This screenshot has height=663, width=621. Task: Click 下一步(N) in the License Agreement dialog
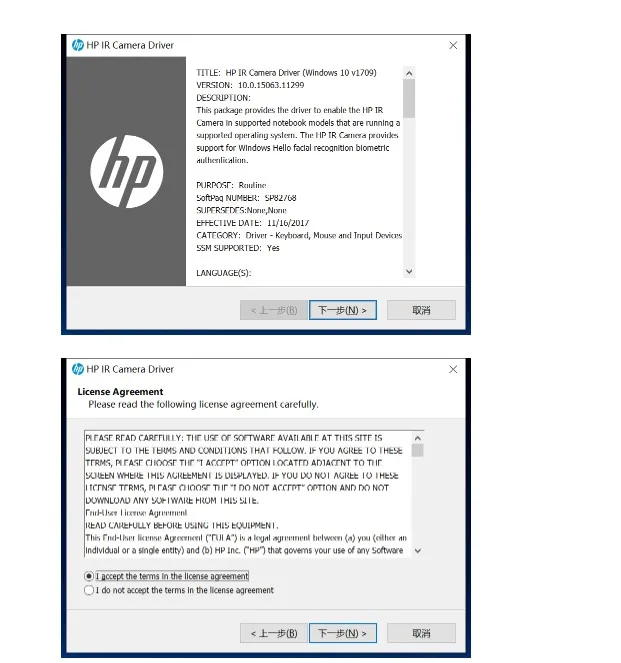(x=343, y=633)
